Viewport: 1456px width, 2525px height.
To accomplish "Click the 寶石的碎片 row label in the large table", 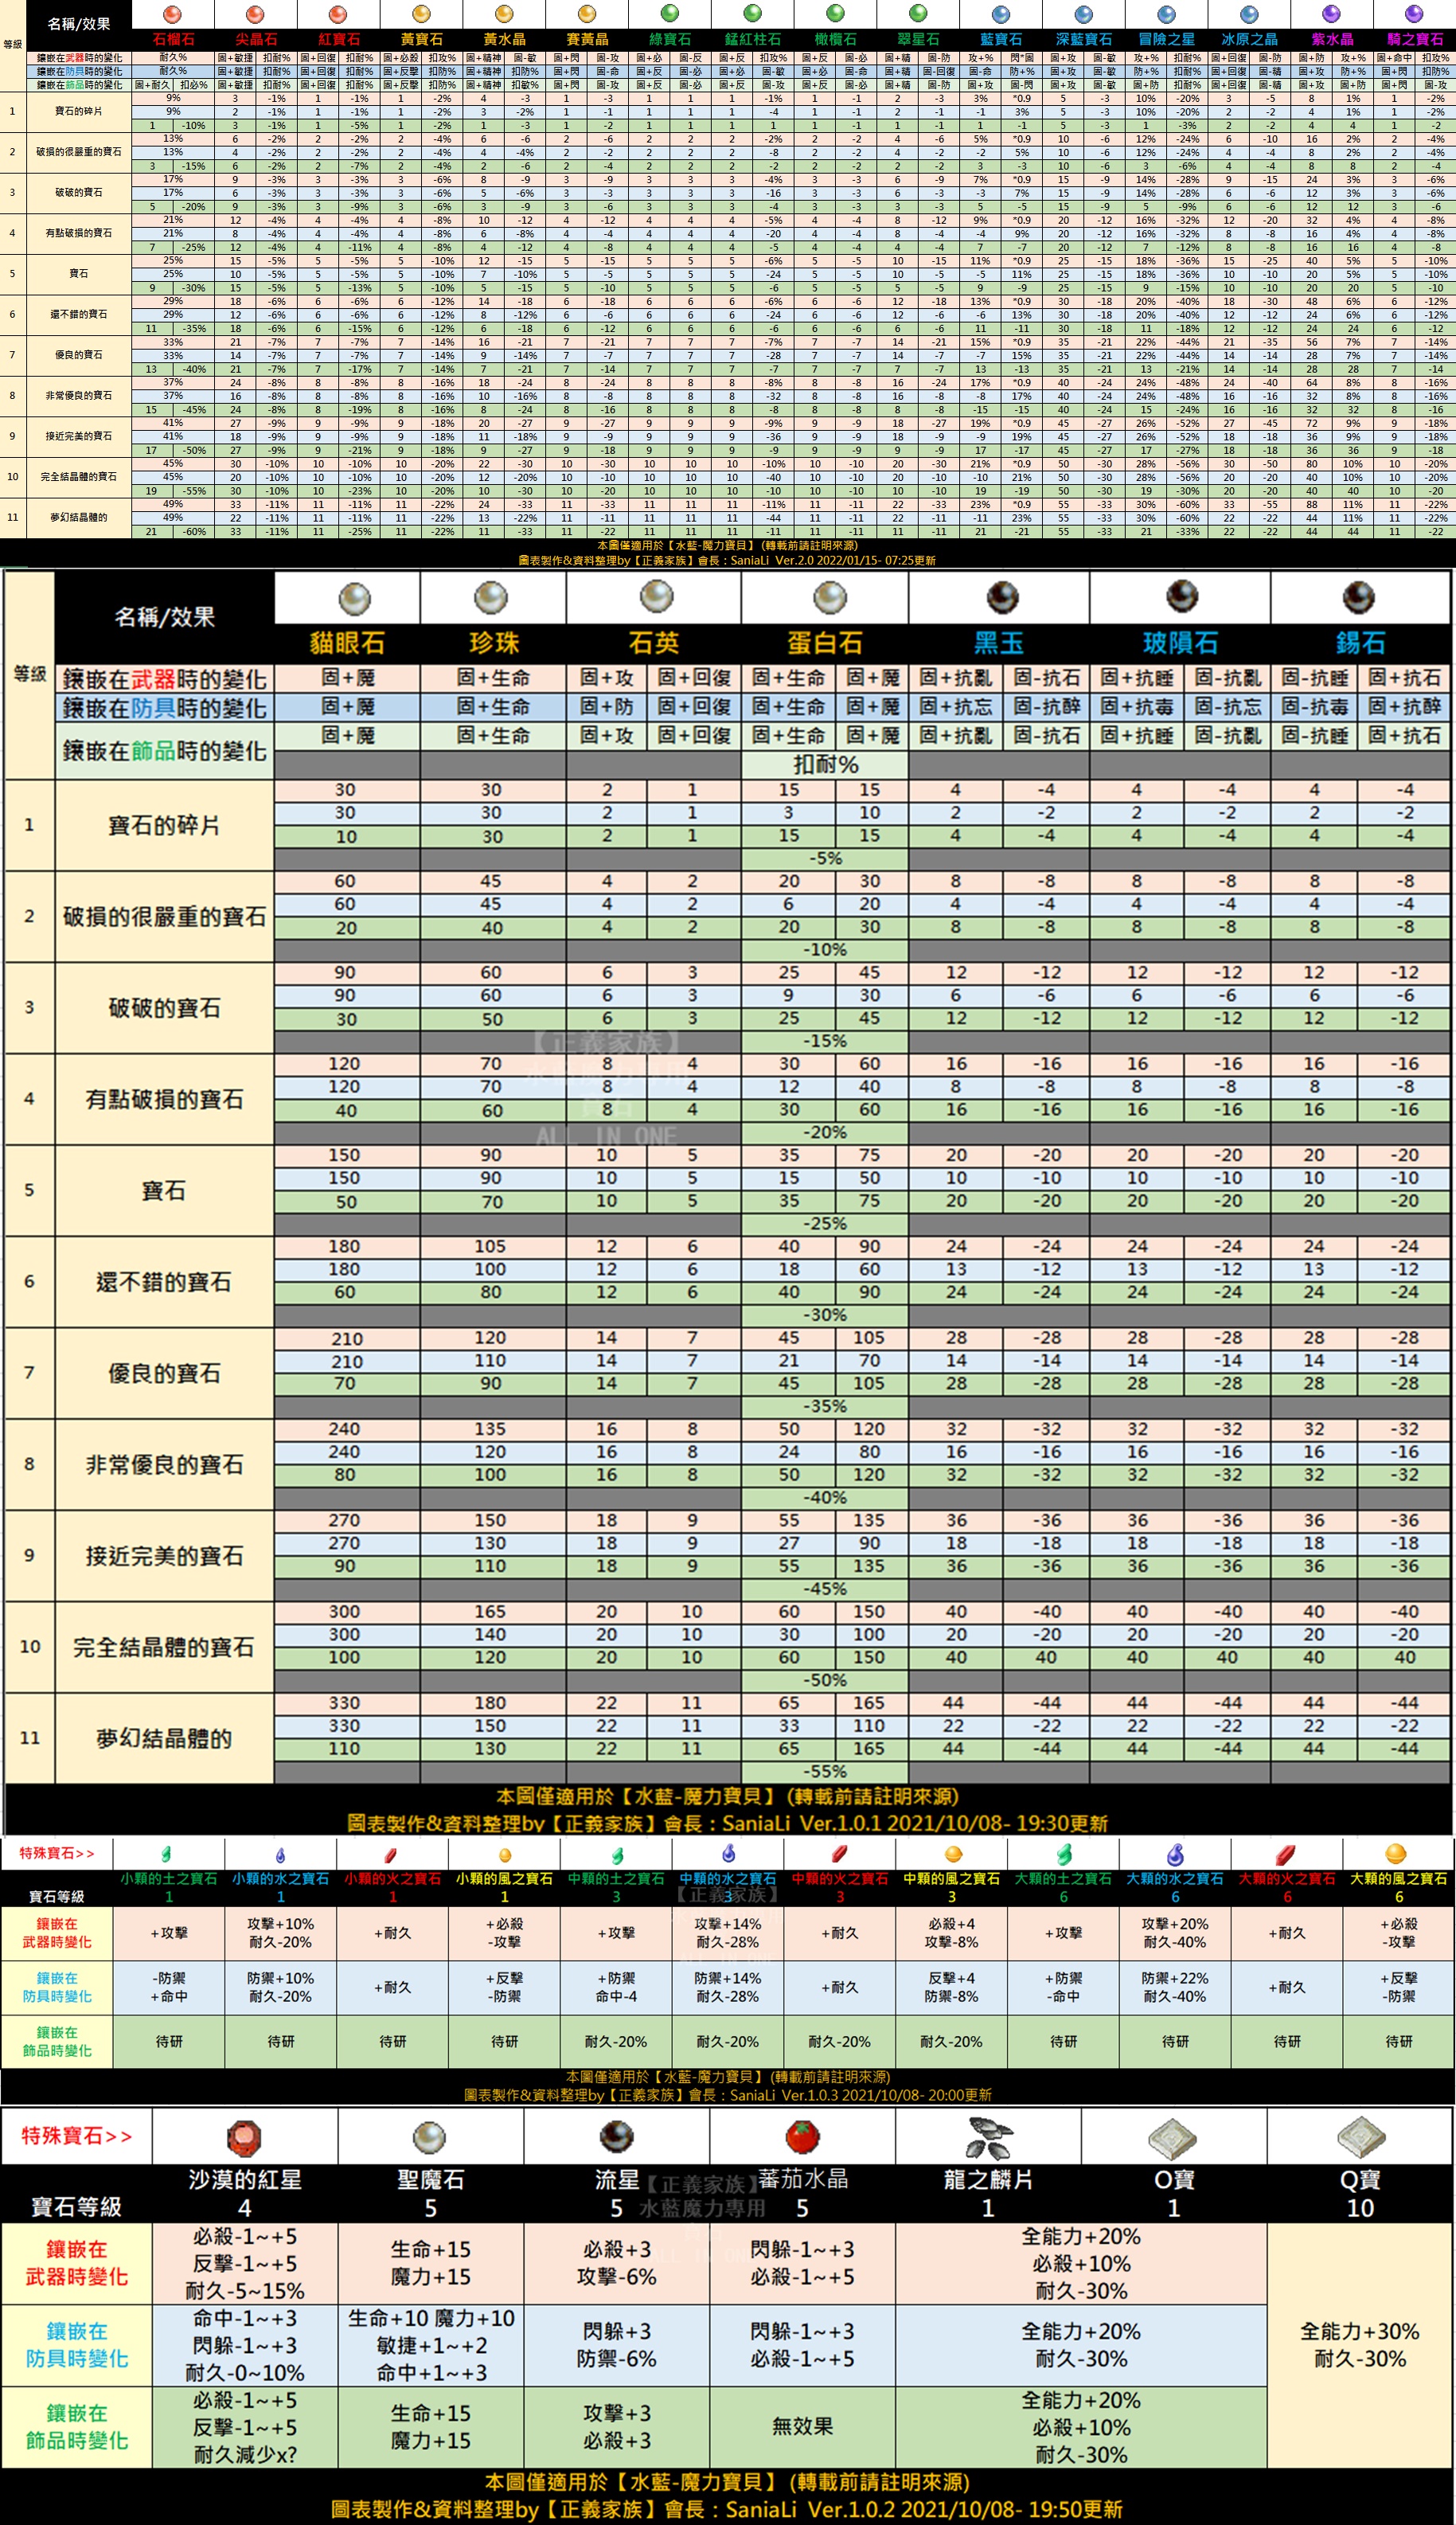I will 164,826.
